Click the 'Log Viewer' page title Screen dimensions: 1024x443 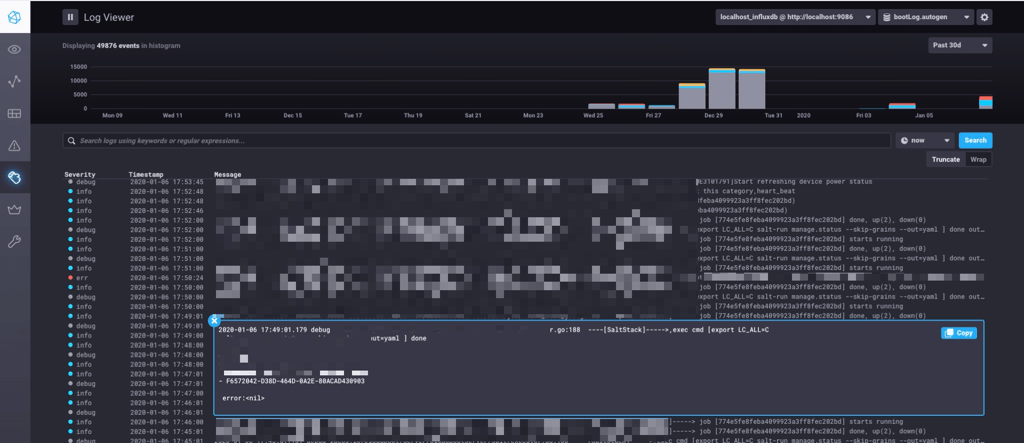click(x=109, y=18)
